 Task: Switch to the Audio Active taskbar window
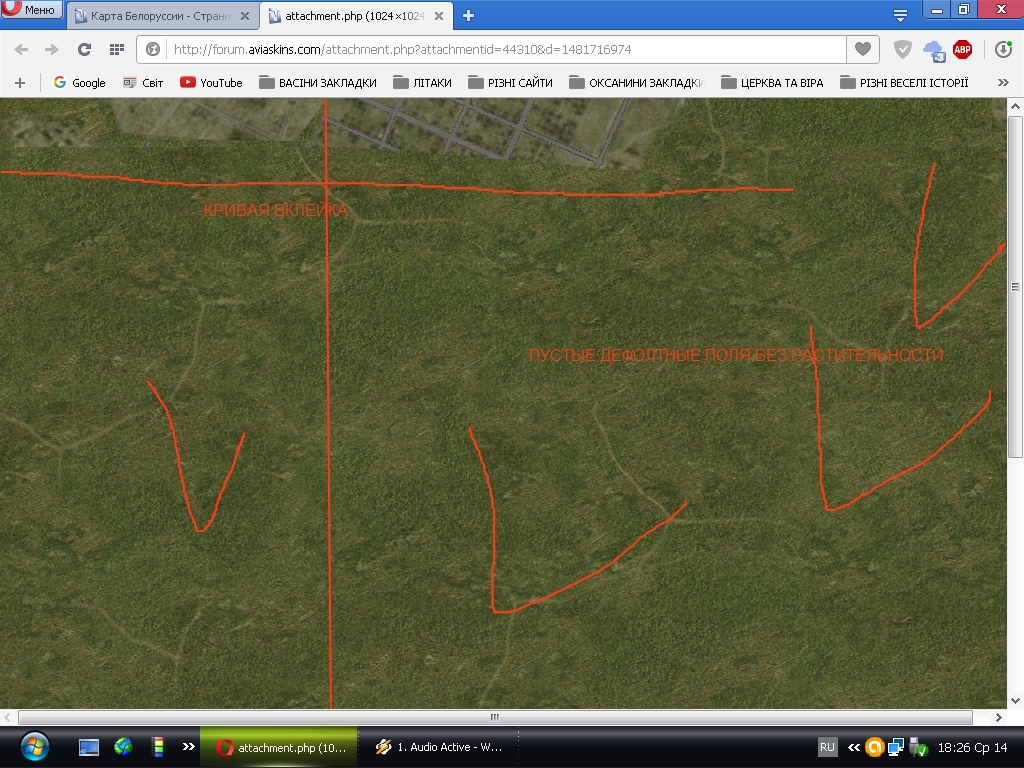(438, 747)
